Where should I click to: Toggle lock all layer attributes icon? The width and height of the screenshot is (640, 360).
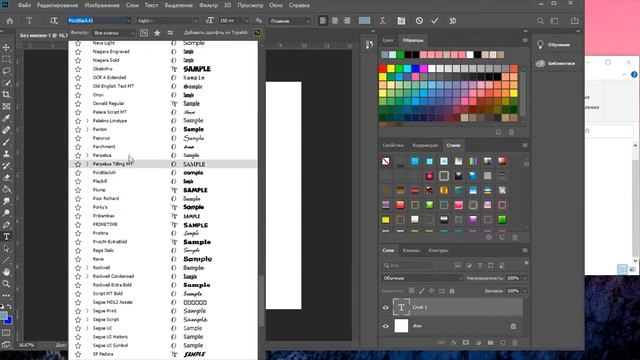(451, 291)
